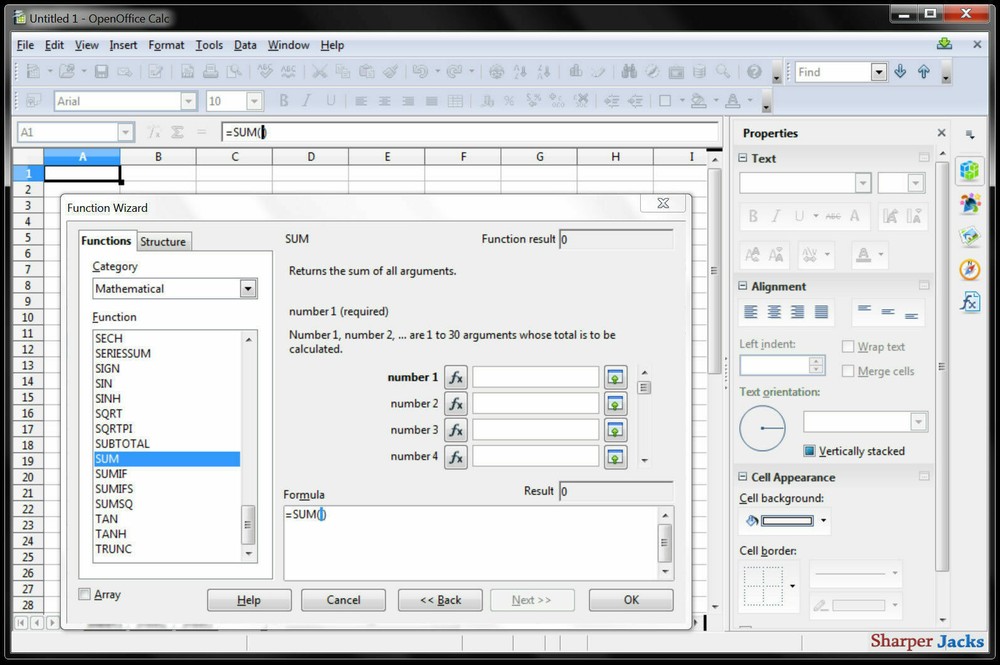Click OK to confirm the SUM function
The image size is (1000, 665).
coord(630,600)
